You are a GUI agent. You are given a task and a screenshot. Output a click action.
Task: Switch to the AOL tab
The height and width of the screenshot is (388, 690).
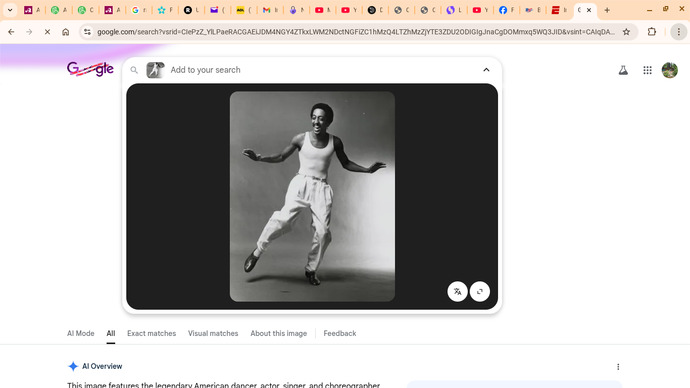click(x=240, y=10)
